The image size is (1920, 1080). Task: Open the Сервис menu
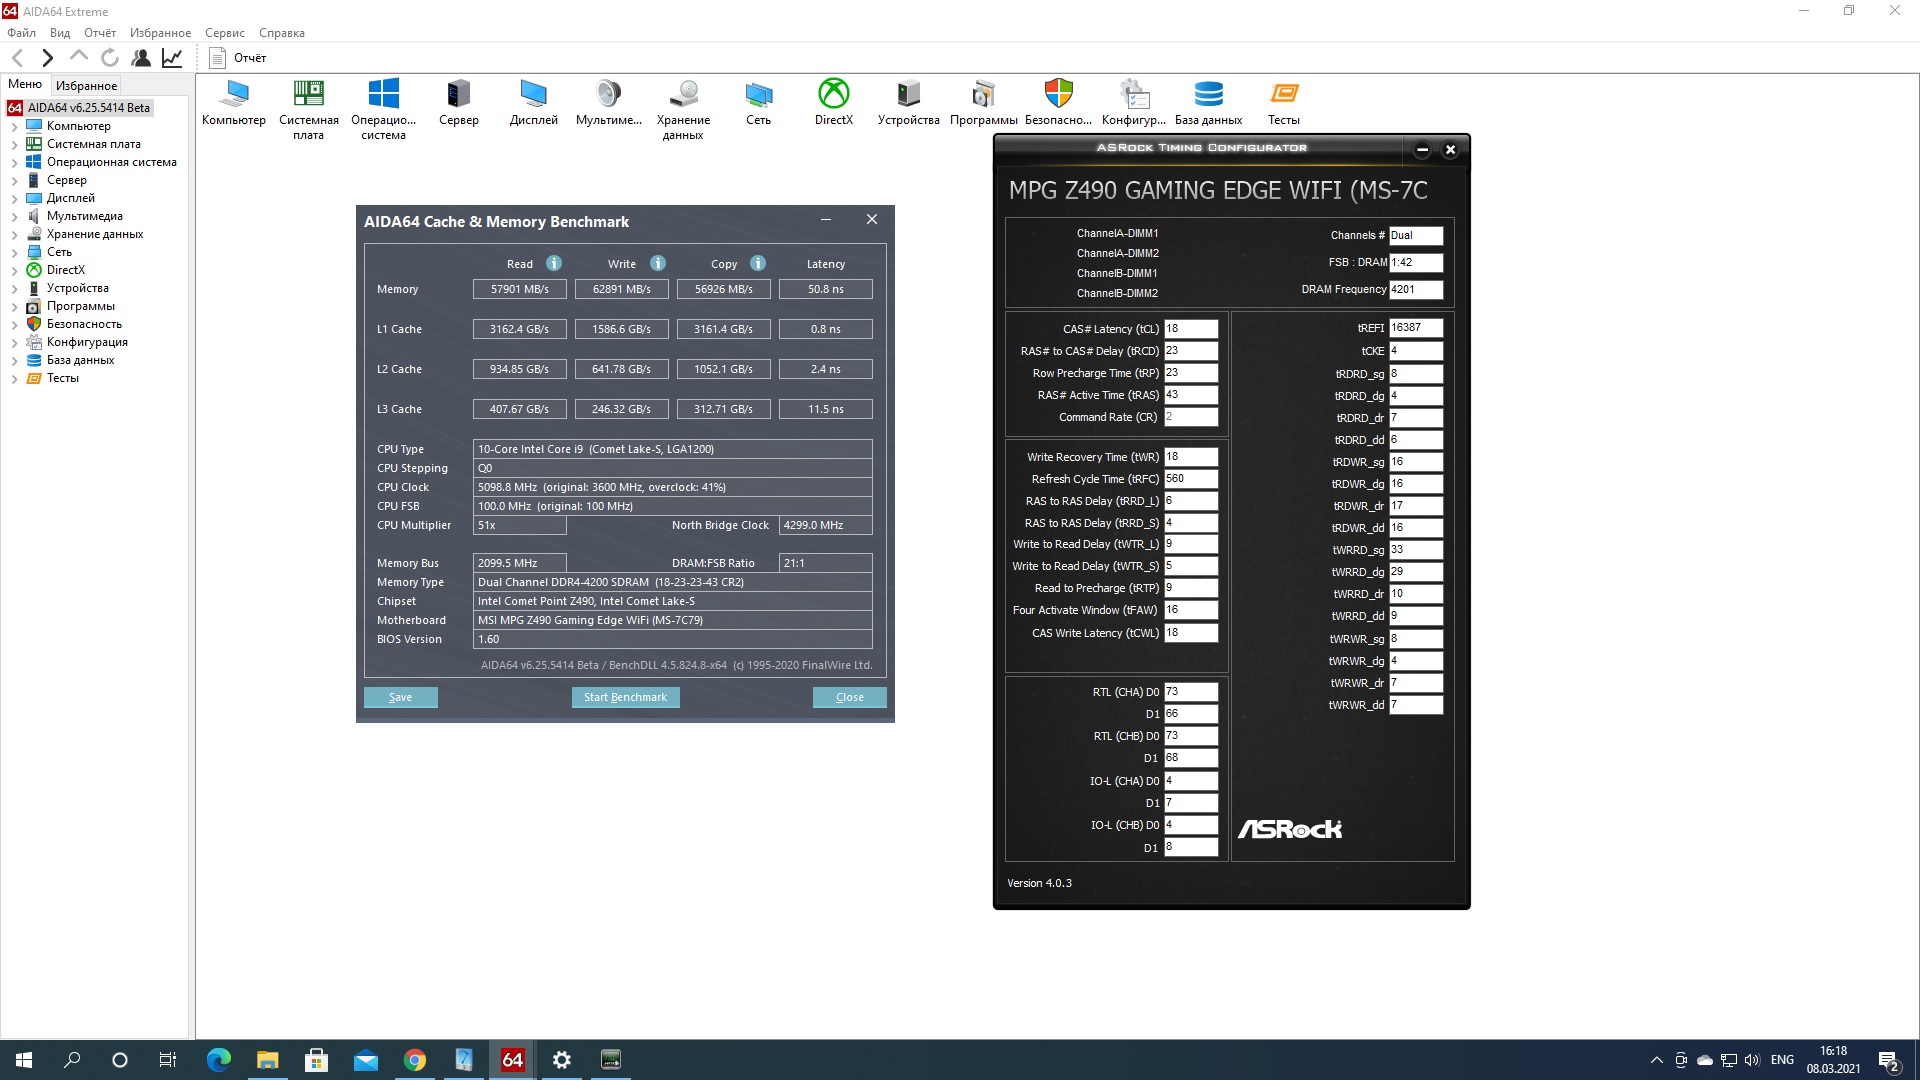point(224,33)
